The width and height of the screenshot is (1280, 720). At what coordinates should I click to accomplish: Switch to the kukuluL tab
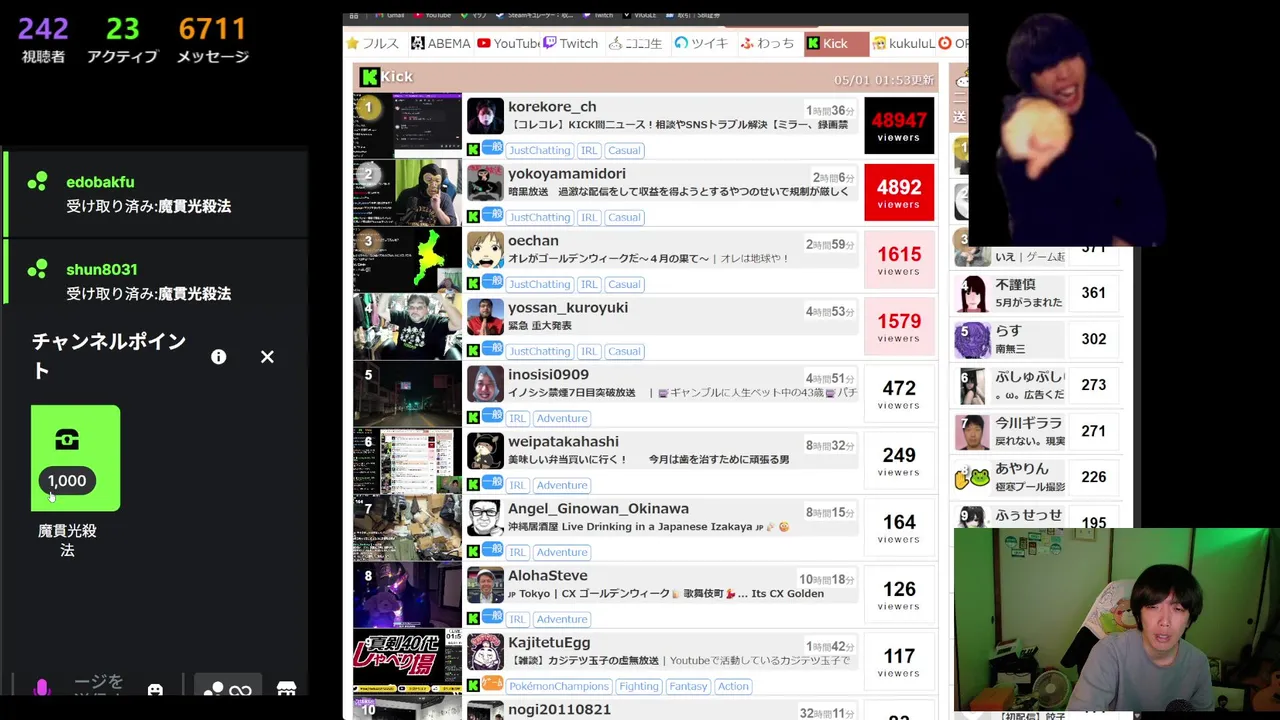click(x=904, y=43)
